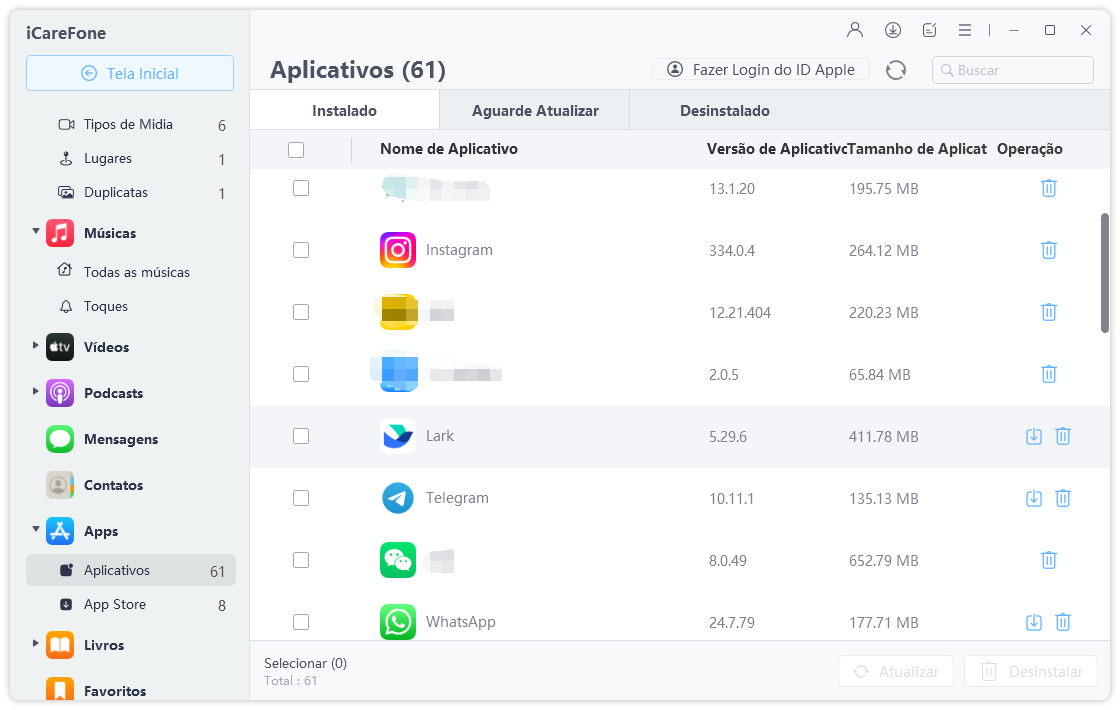Click the trash icon in Instagram row

tap(1048, 250)
